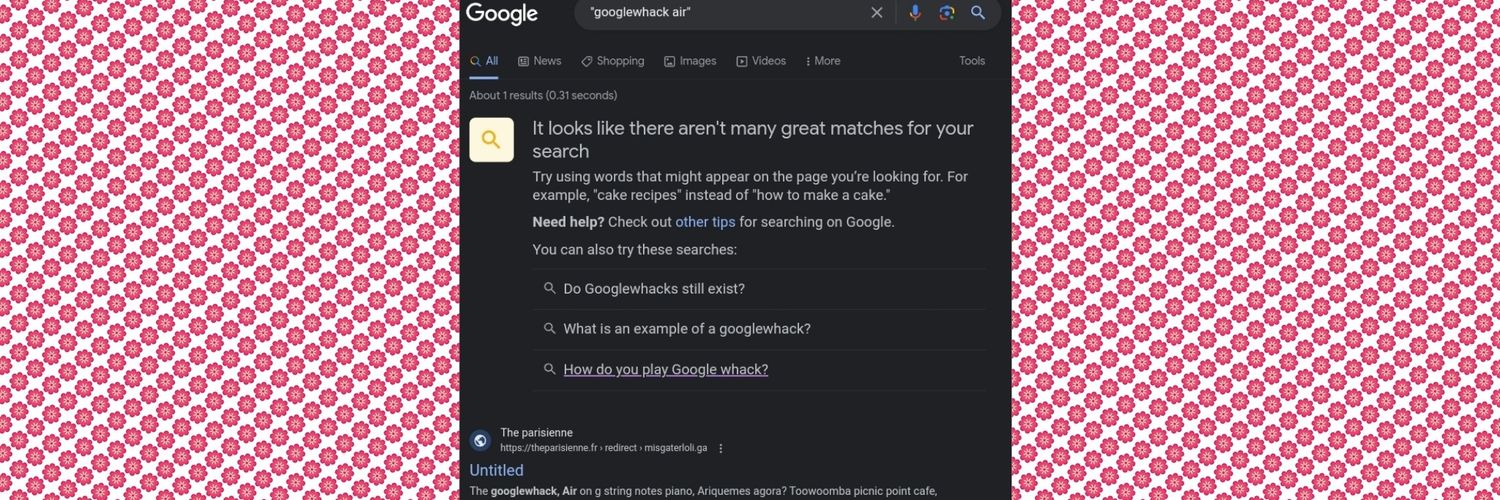Click the News tab newspaper icon
This screenshot has height=500, width=1500.
click(x=523, y=61)
